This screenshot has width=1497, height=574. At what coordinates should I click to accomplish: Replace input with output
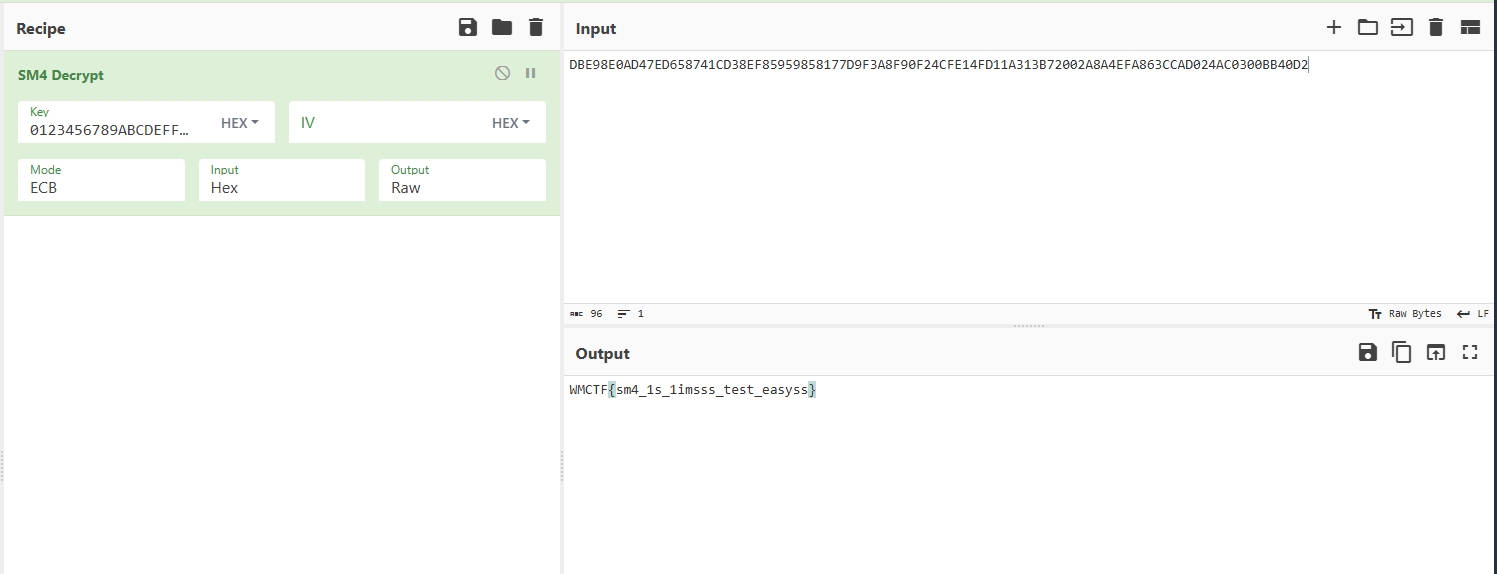tap(1436, 352)
